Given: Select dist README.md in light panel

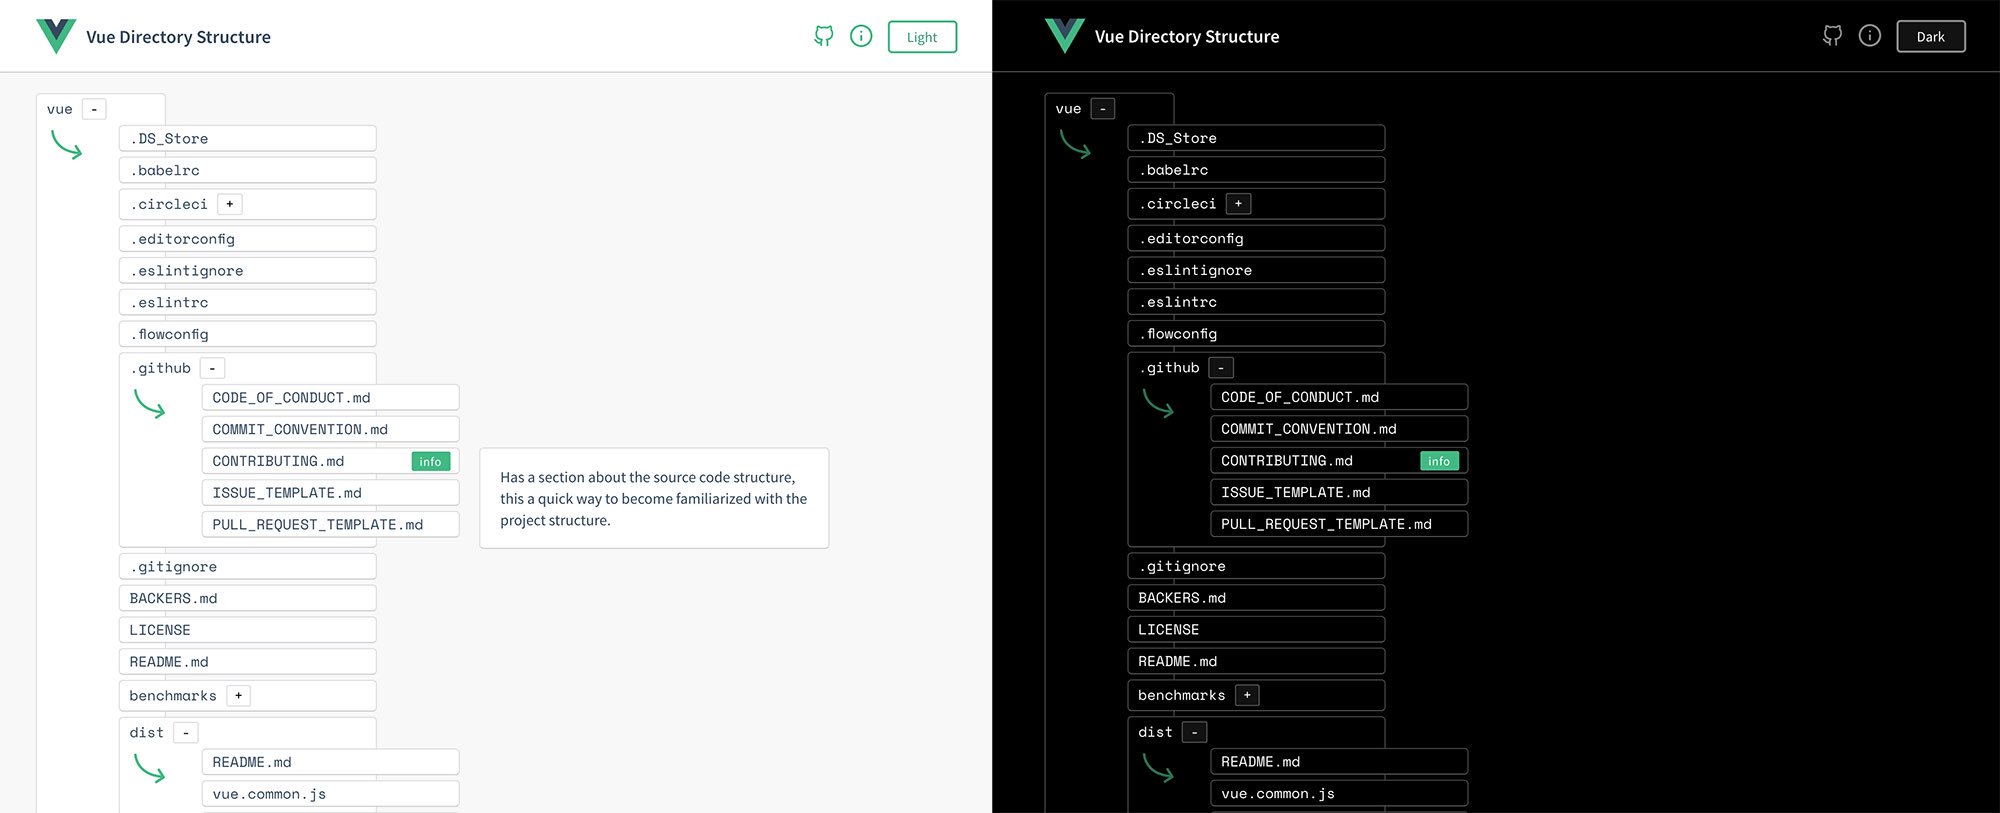Looking at the screenshot, I should (331, 762).
